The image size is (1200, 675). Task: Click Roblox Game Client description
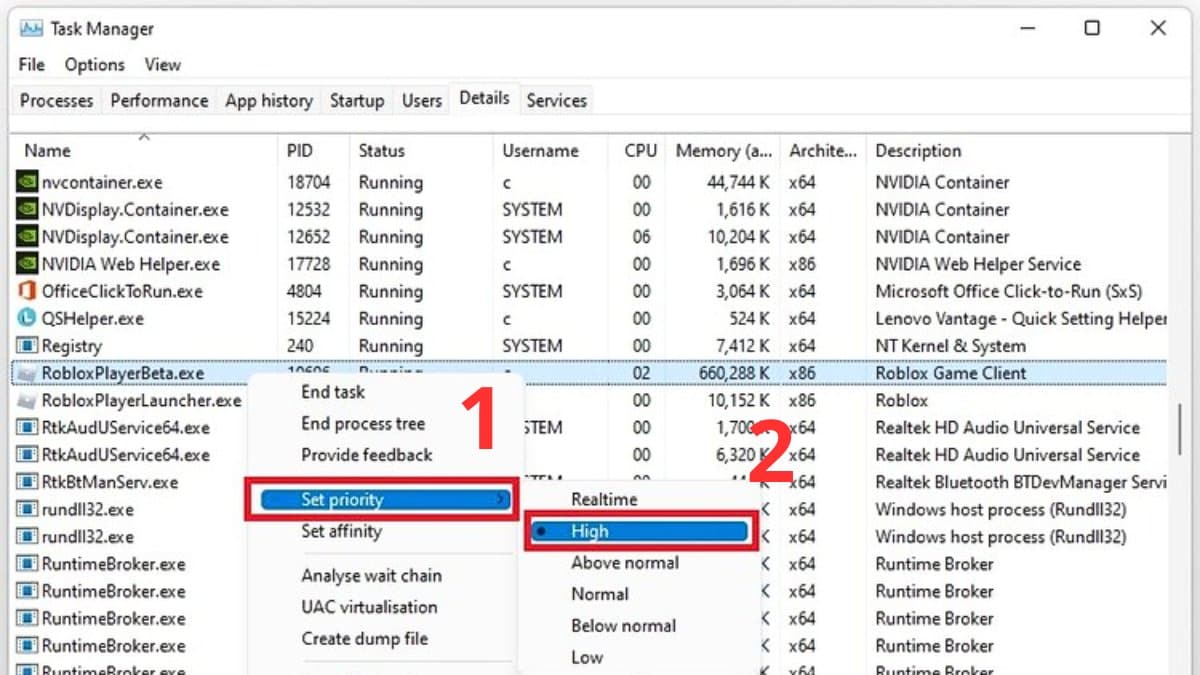[951, 373]
